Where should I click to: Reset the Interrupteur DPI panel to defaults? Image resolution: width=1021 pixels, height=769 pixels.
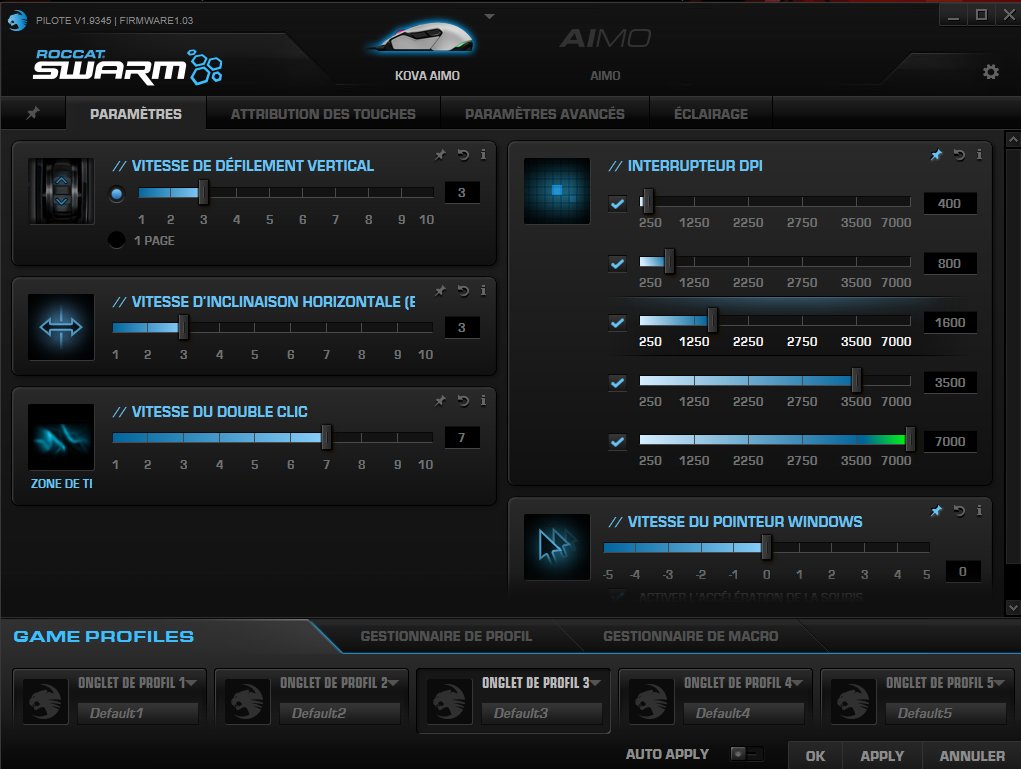click(959, 154)
